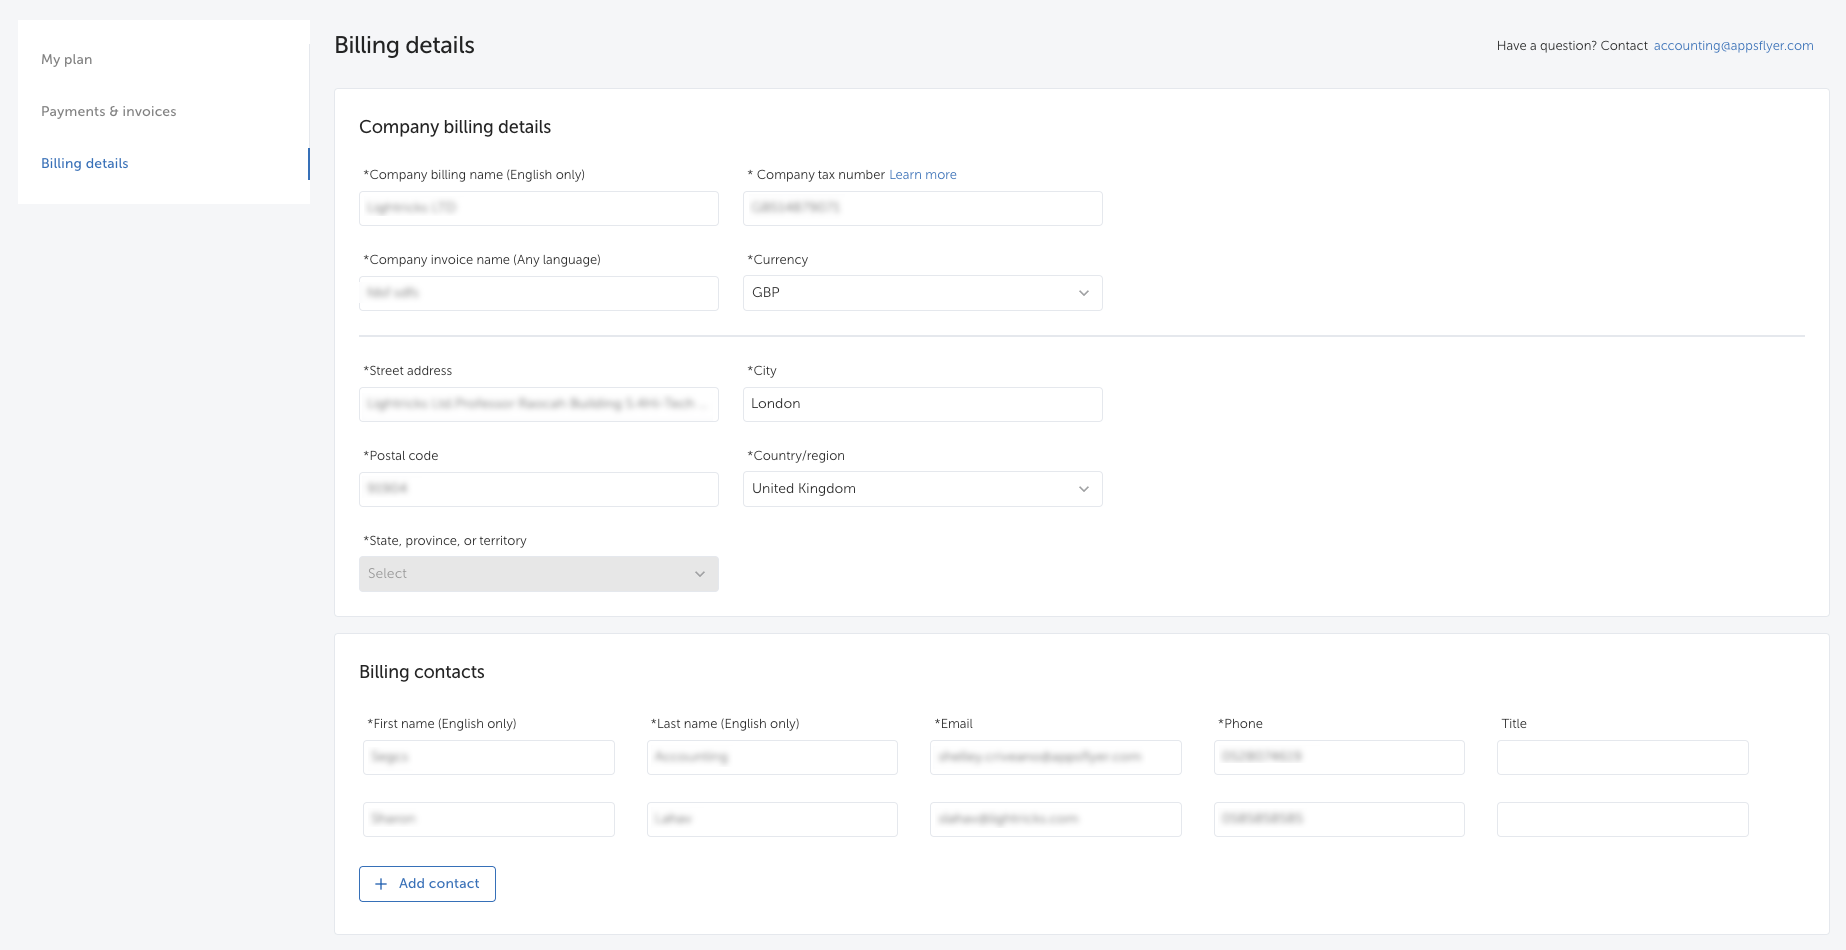
Task: Open the My plan section
Action: click(x=67, y=59)
